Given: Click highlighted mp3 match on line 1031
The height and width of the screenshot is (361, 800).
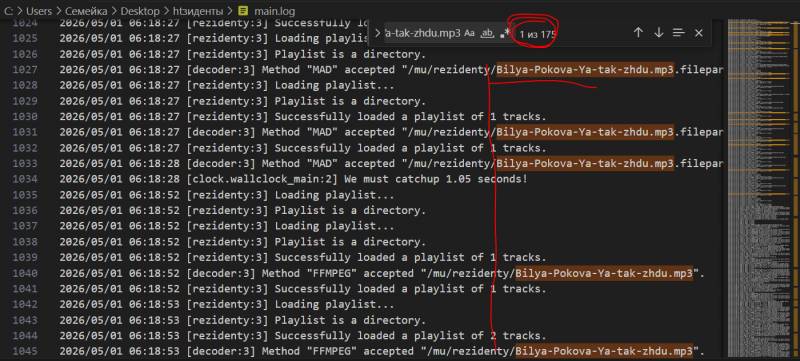Looking at the screenshot, I should pyautogui.click(x=585, y=133).
